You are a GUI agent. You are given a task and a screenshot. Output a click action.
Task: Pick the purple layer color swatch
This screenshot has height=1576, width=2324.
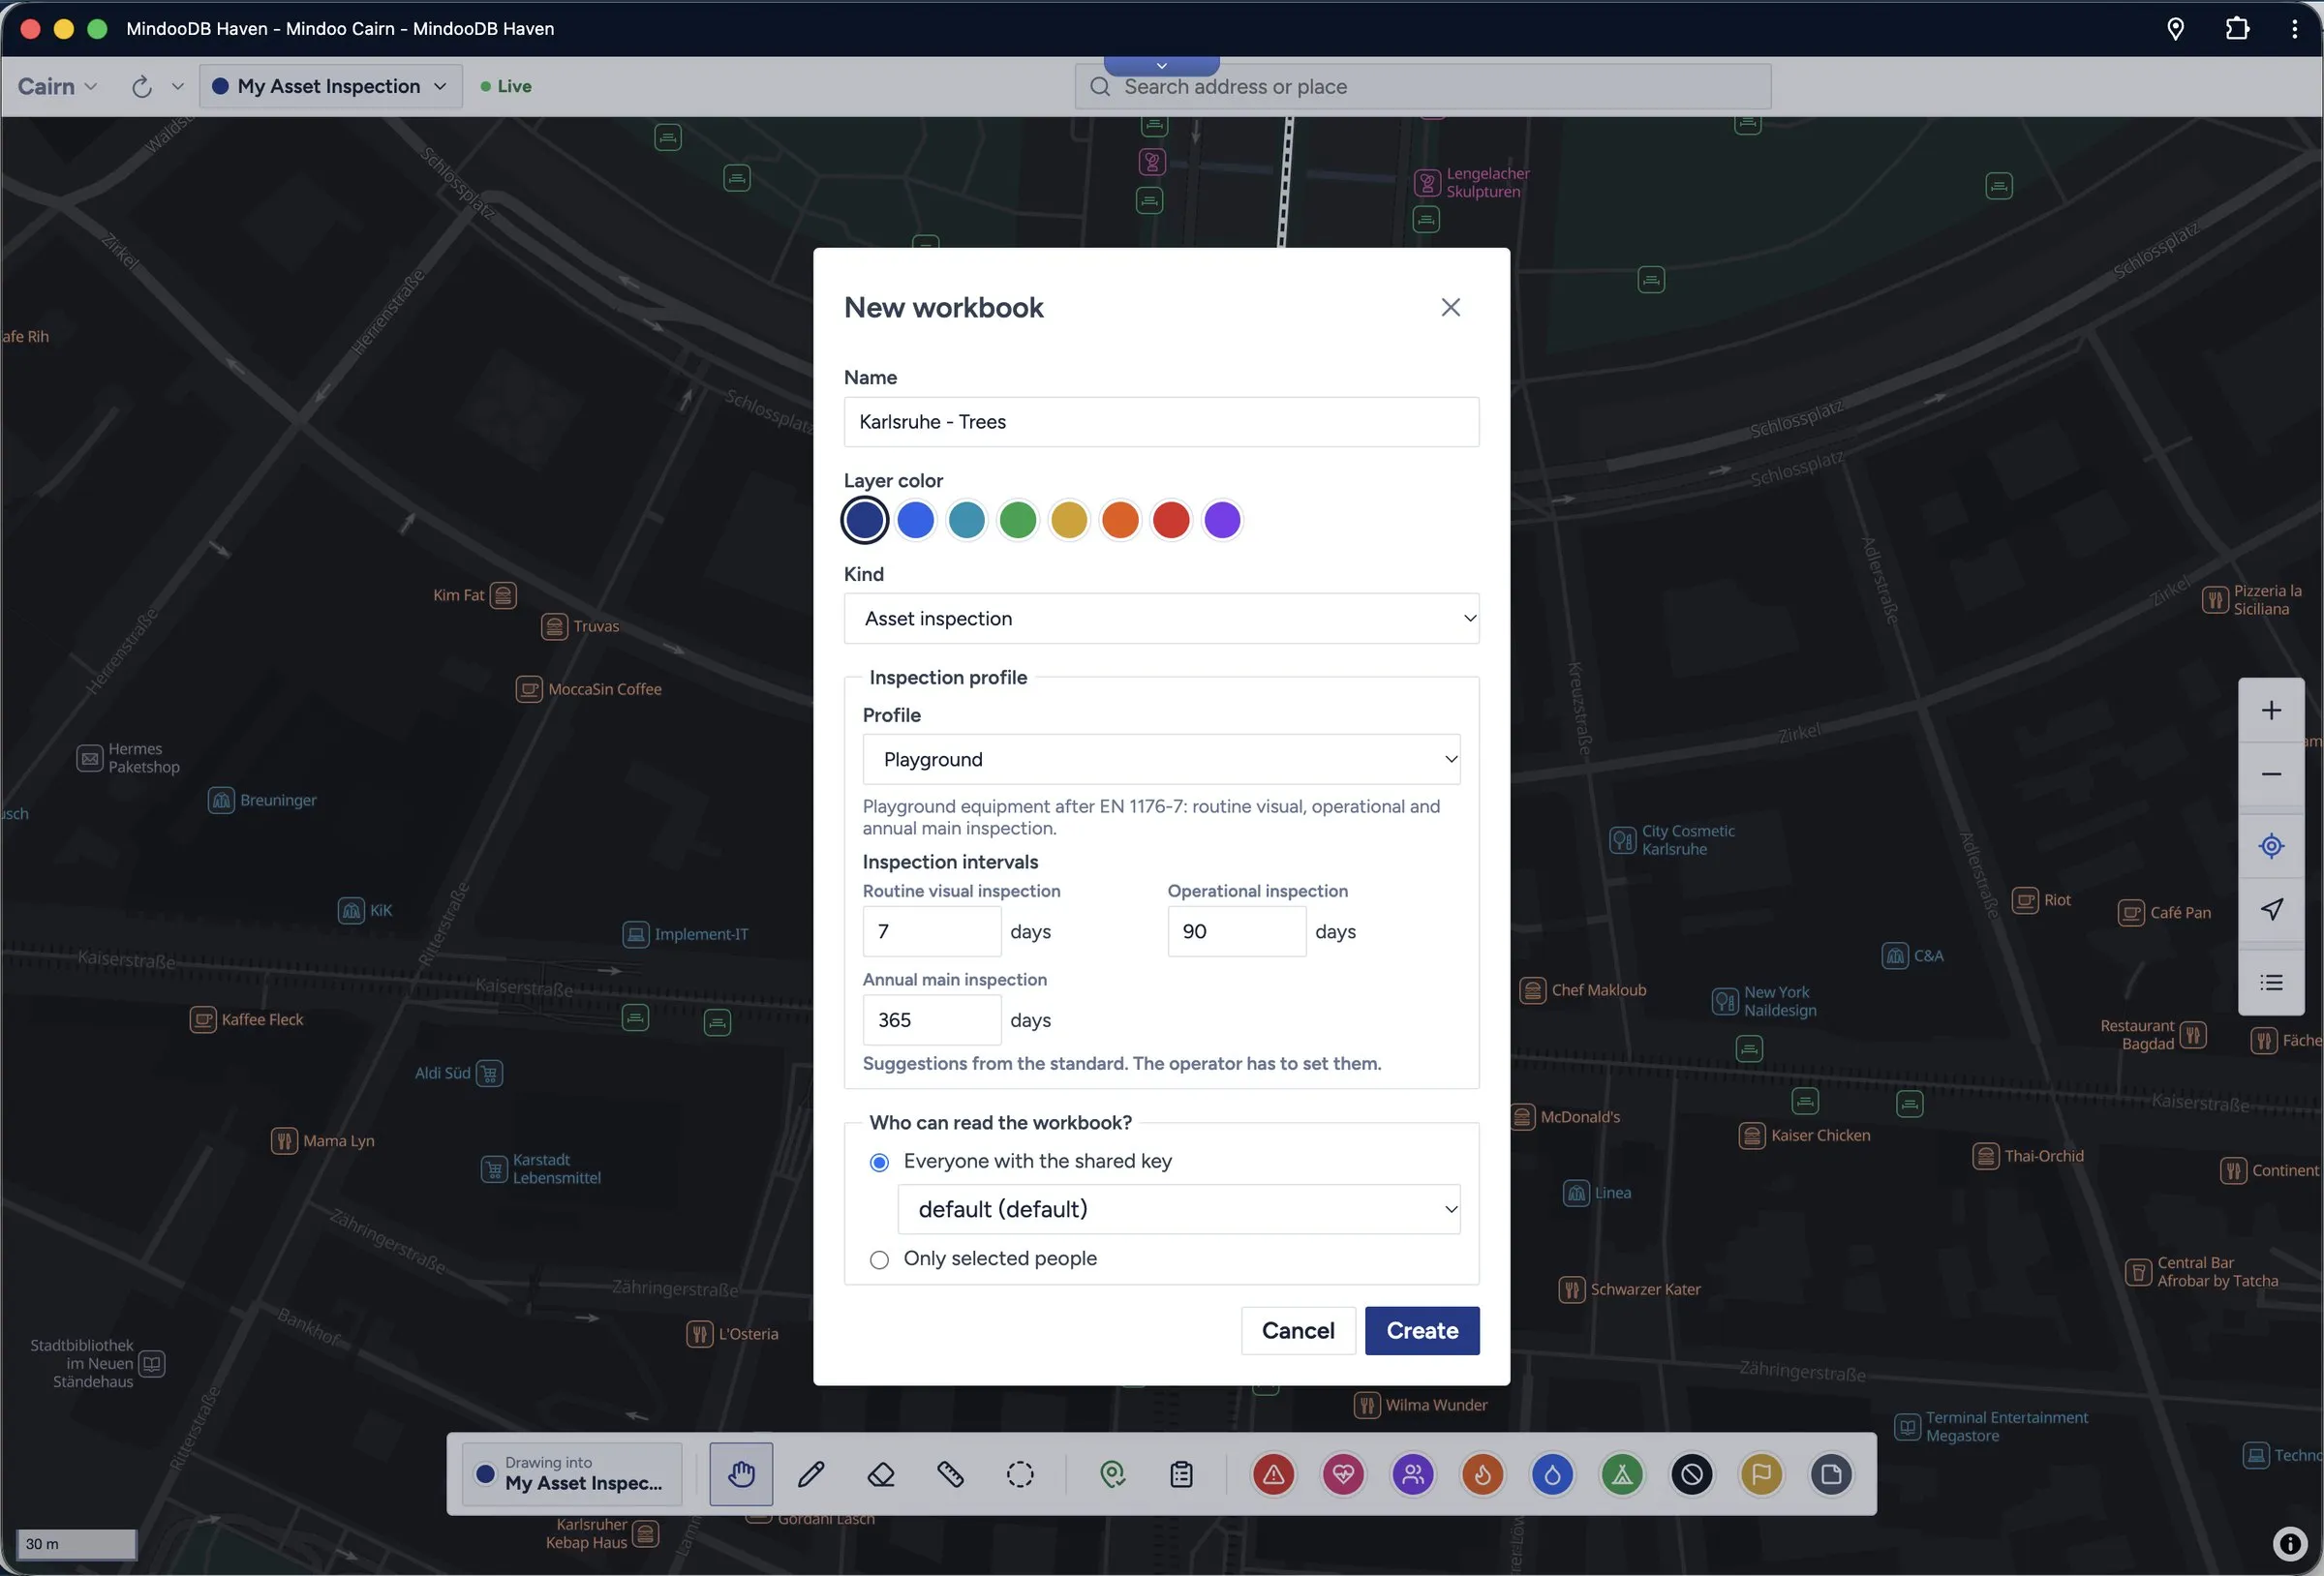pyautogui.click(x=1222, y=520)
